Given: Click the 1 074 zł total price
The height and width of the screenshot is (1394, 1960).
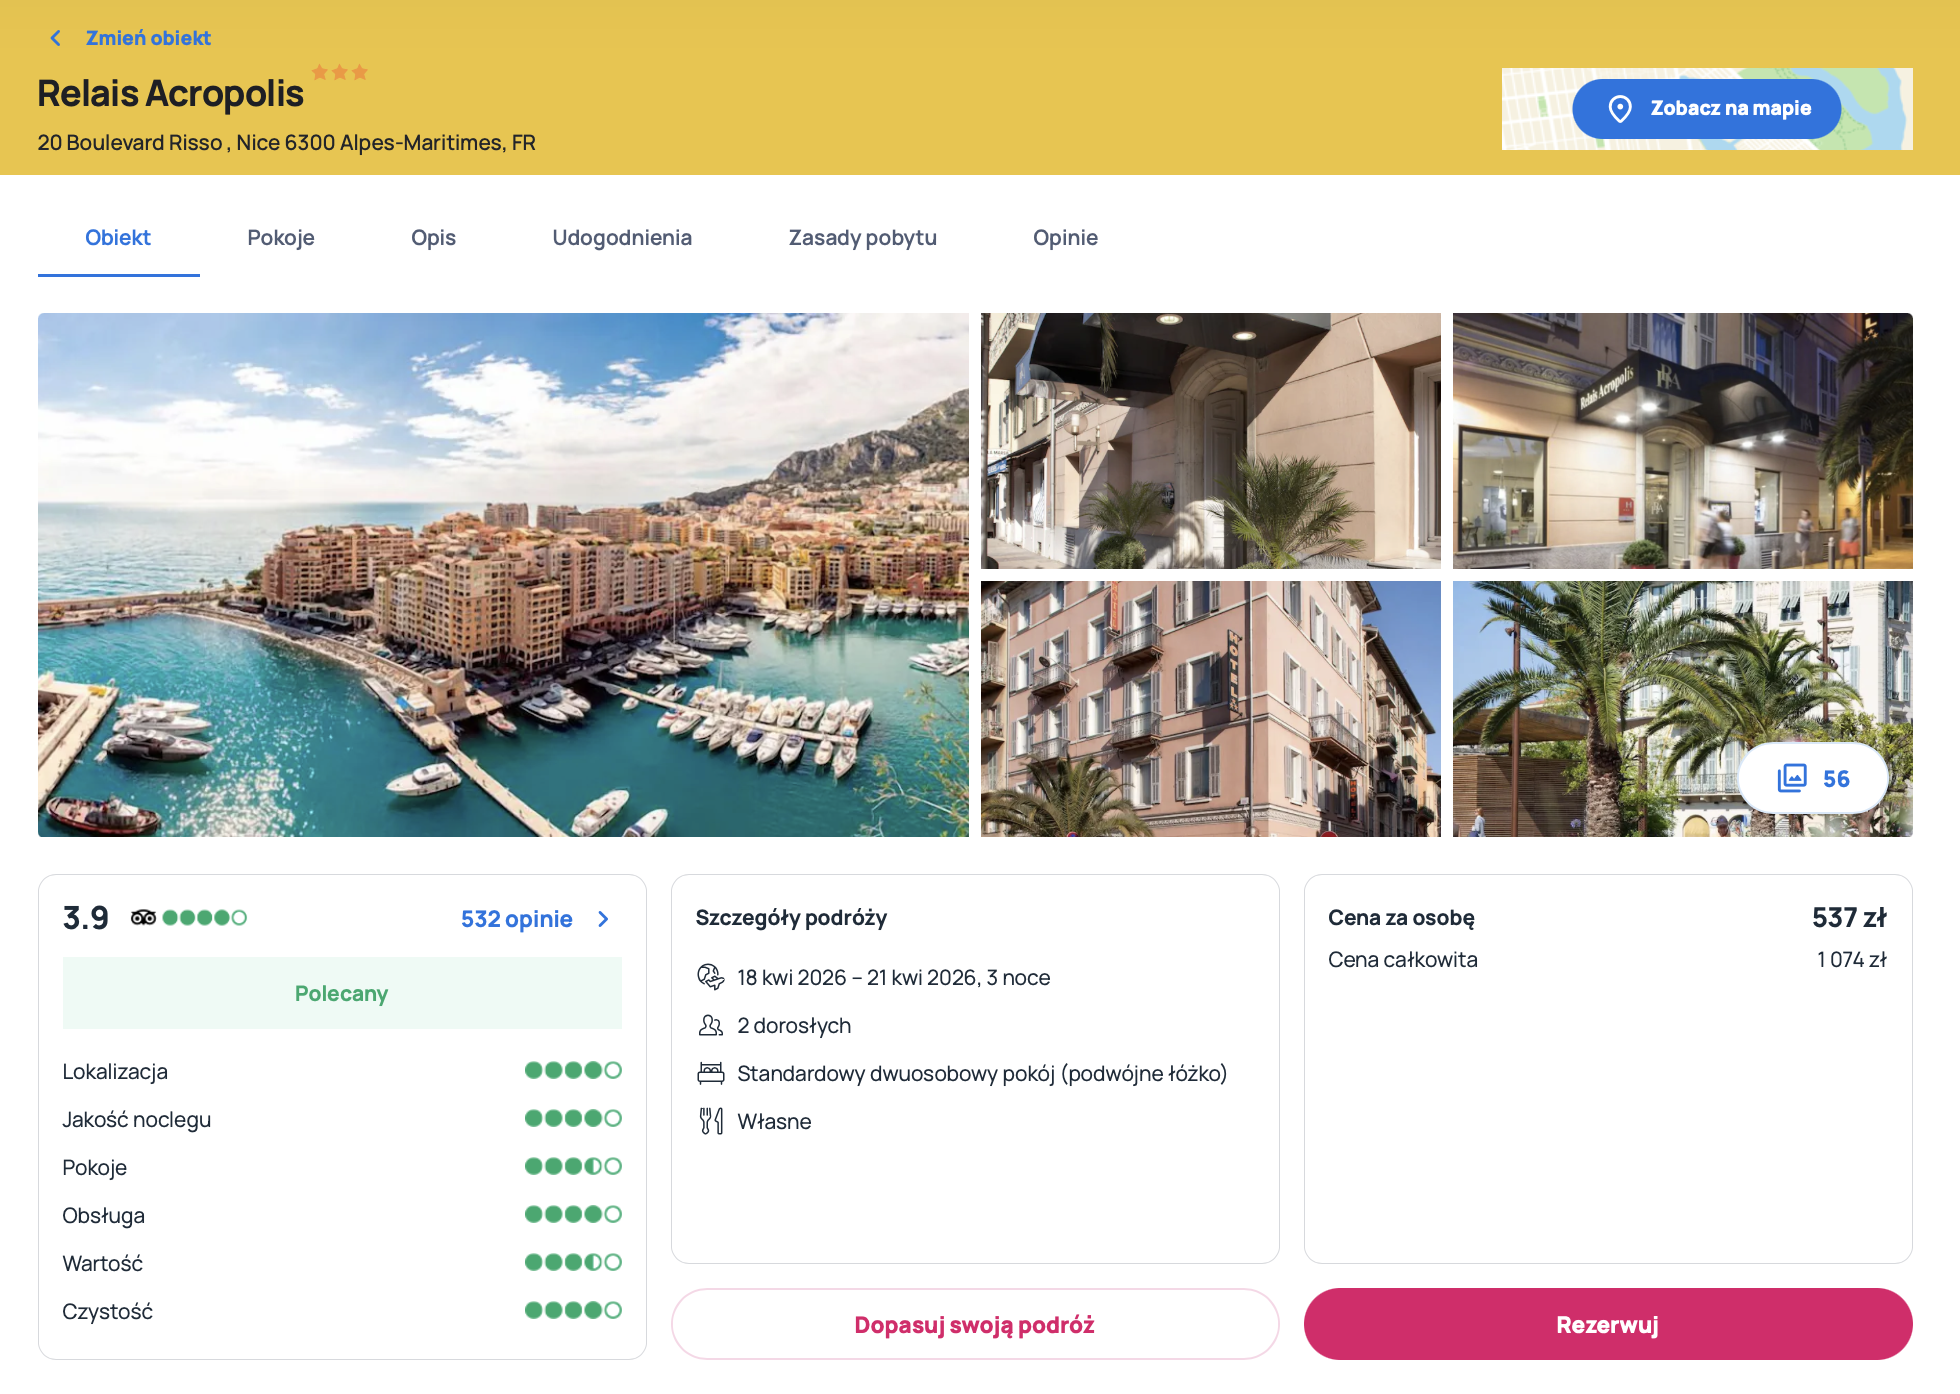Looking at the screenshot, I should [1852, 960].
